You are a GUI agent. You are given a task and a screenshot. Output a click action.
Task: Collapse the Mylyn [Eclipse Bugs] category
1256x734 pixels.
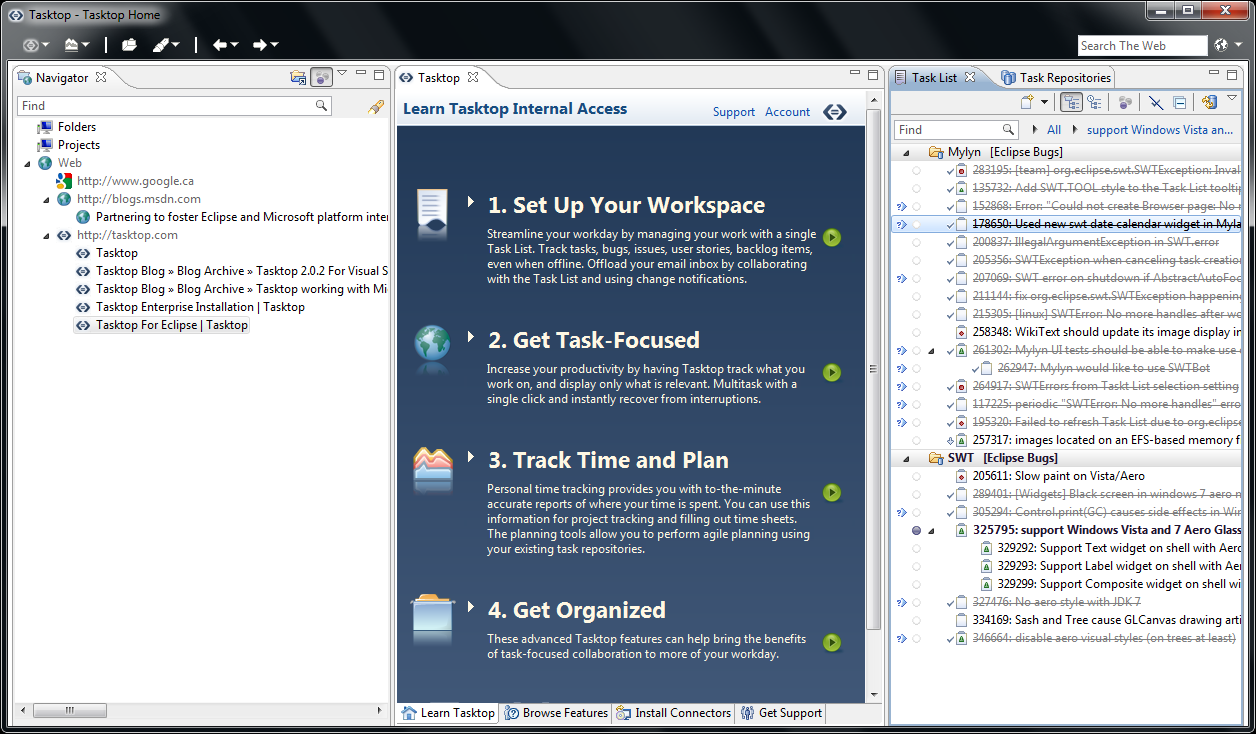click(x=906, y=153)
